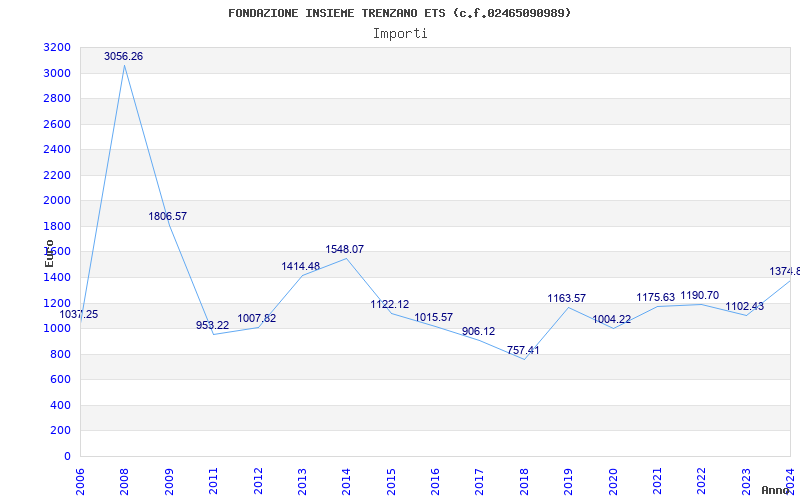800x500 pixels.
Task: Click the 757.41 data label
Action: tap(523, 351)
